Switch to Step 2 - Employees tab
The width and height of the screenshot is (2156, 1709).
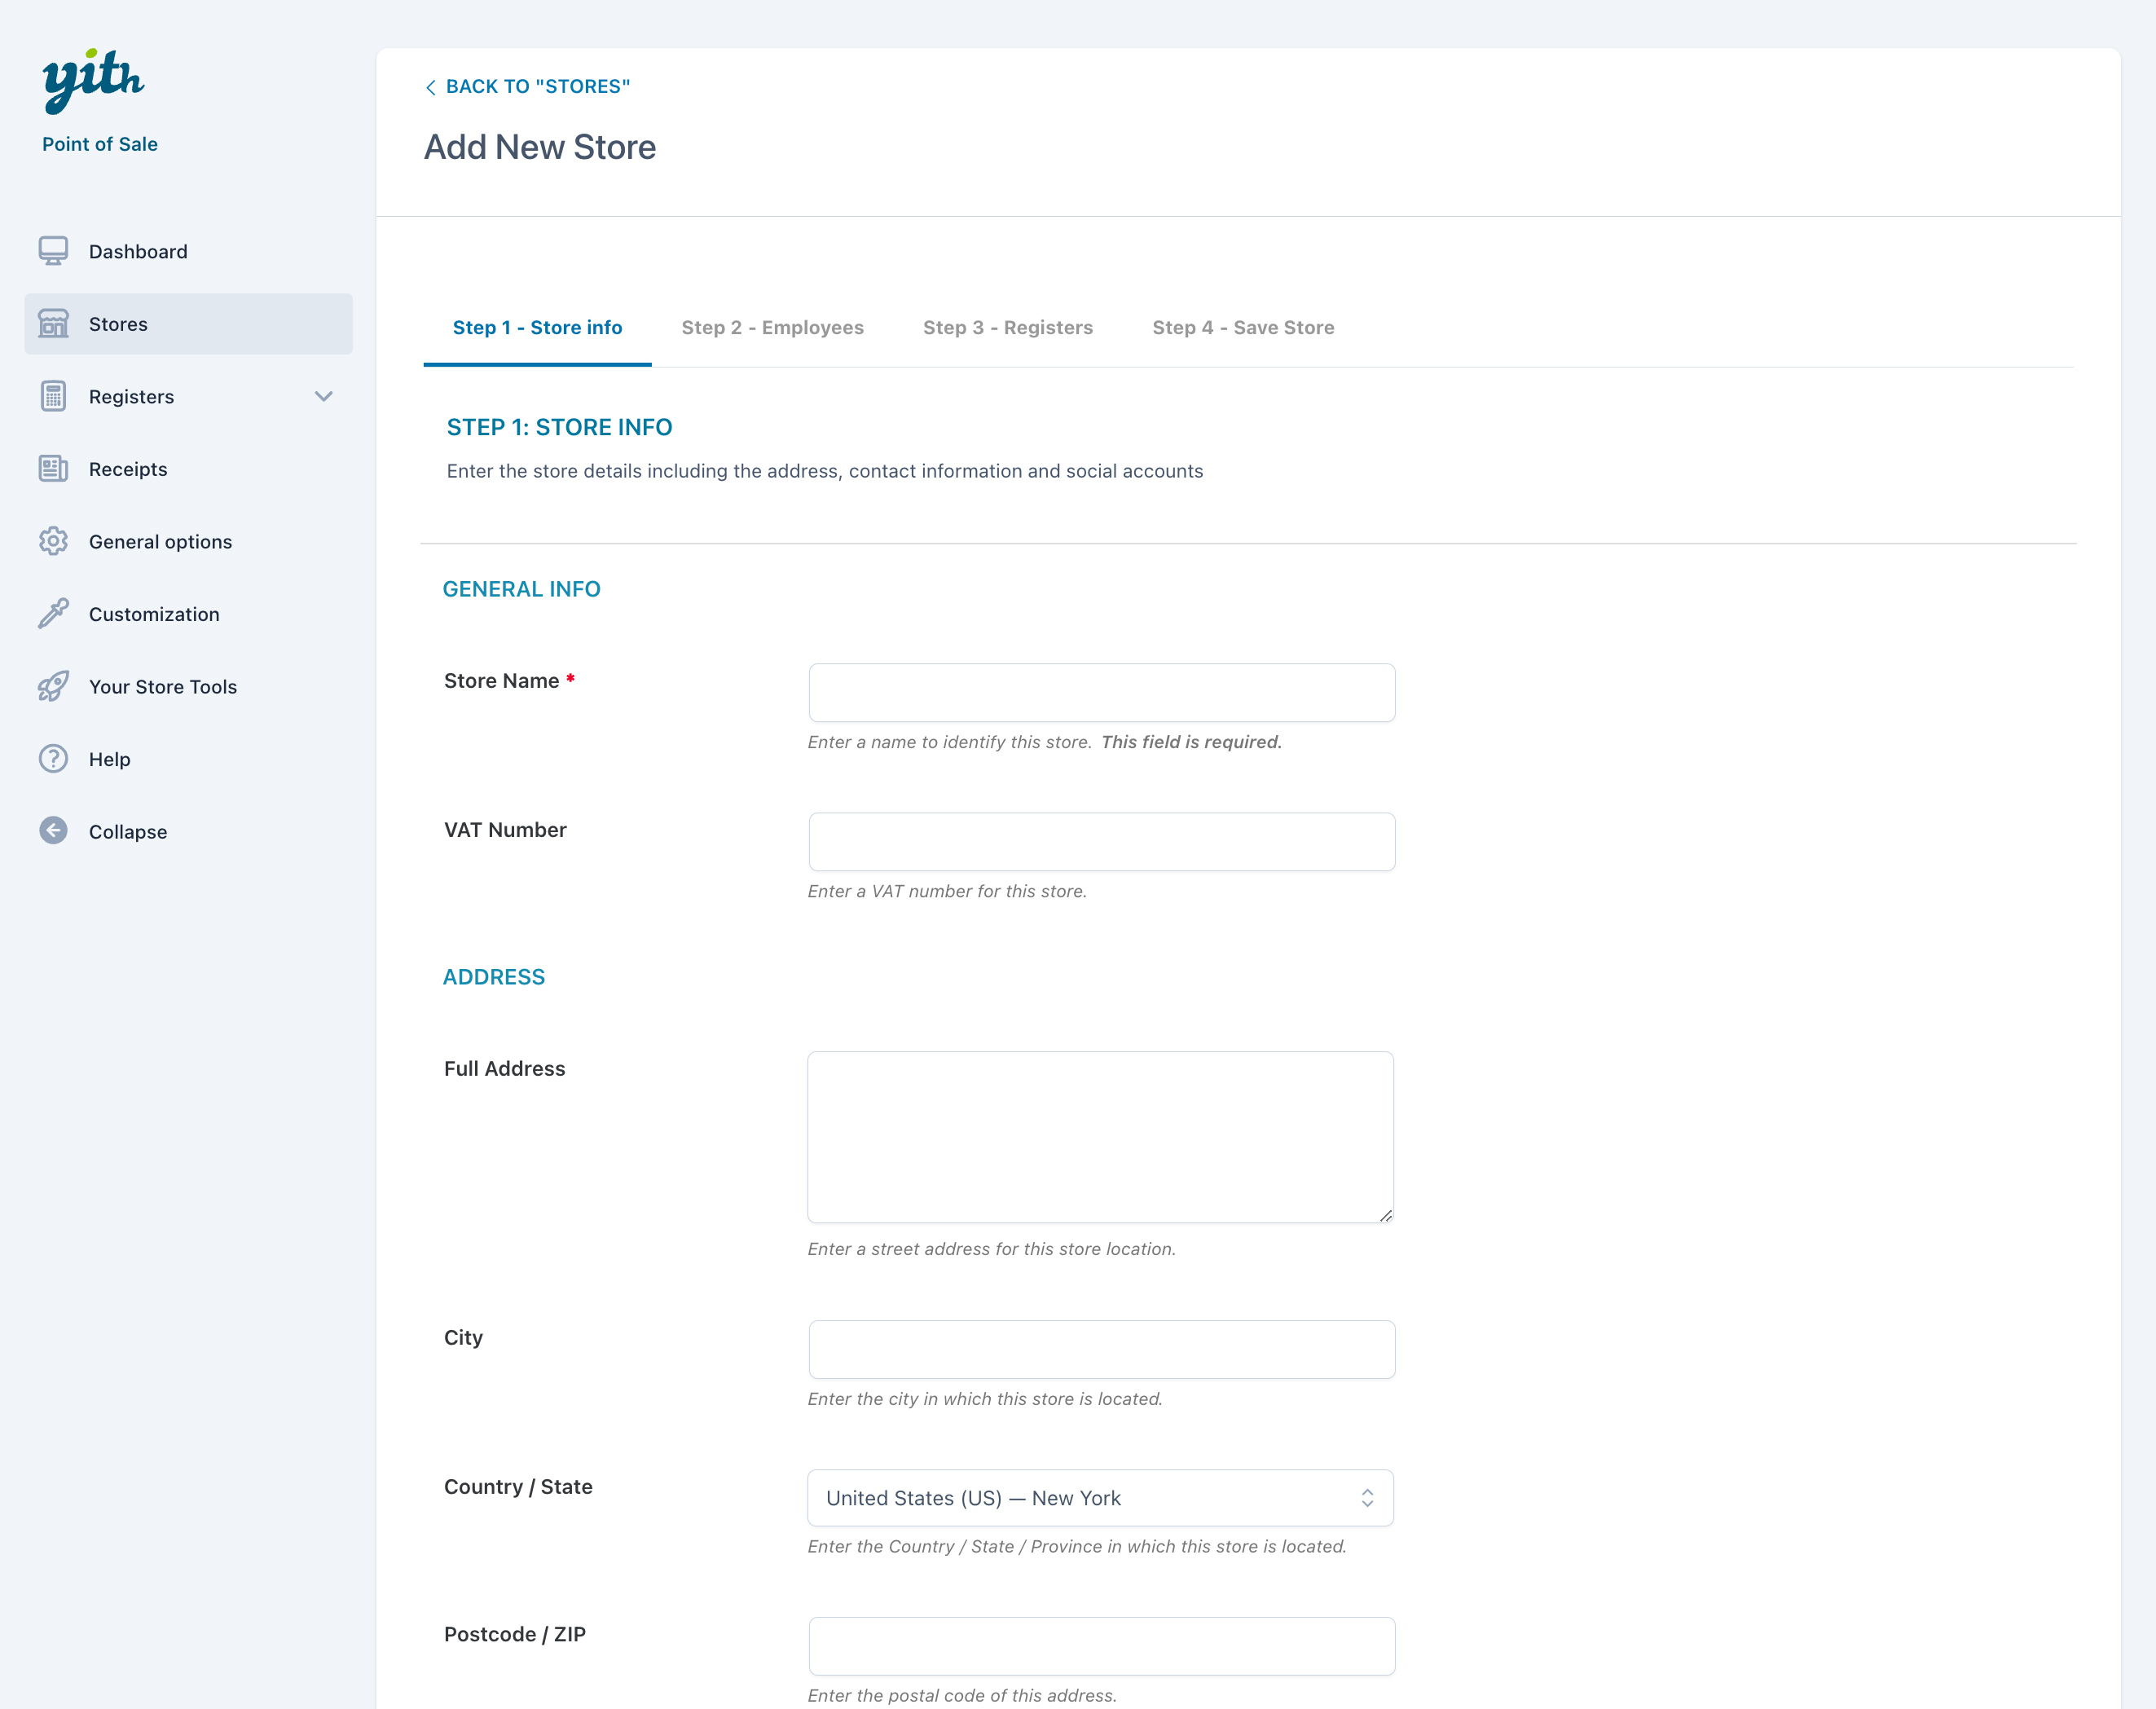pos(772,327)
